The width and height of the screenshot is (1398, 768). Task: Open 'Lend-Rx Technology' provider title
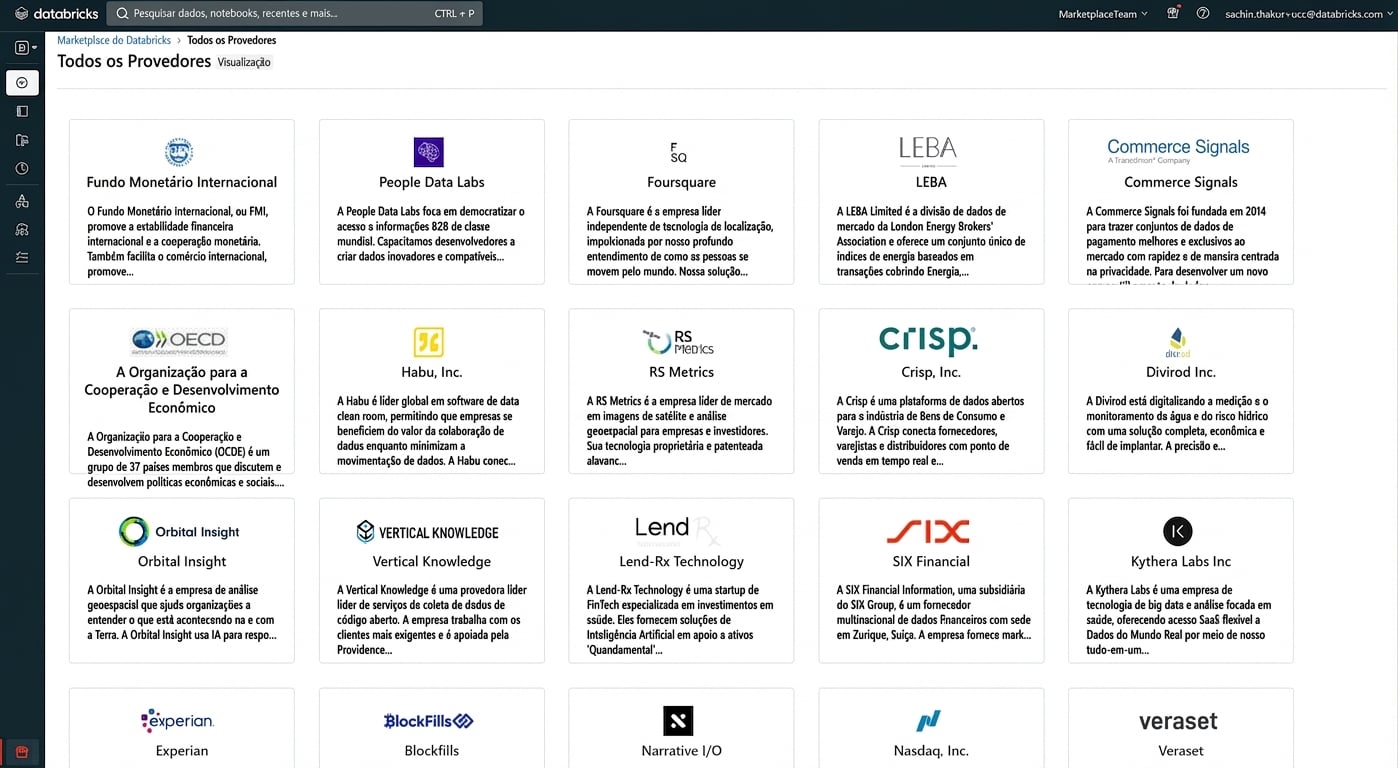point(681,561)
